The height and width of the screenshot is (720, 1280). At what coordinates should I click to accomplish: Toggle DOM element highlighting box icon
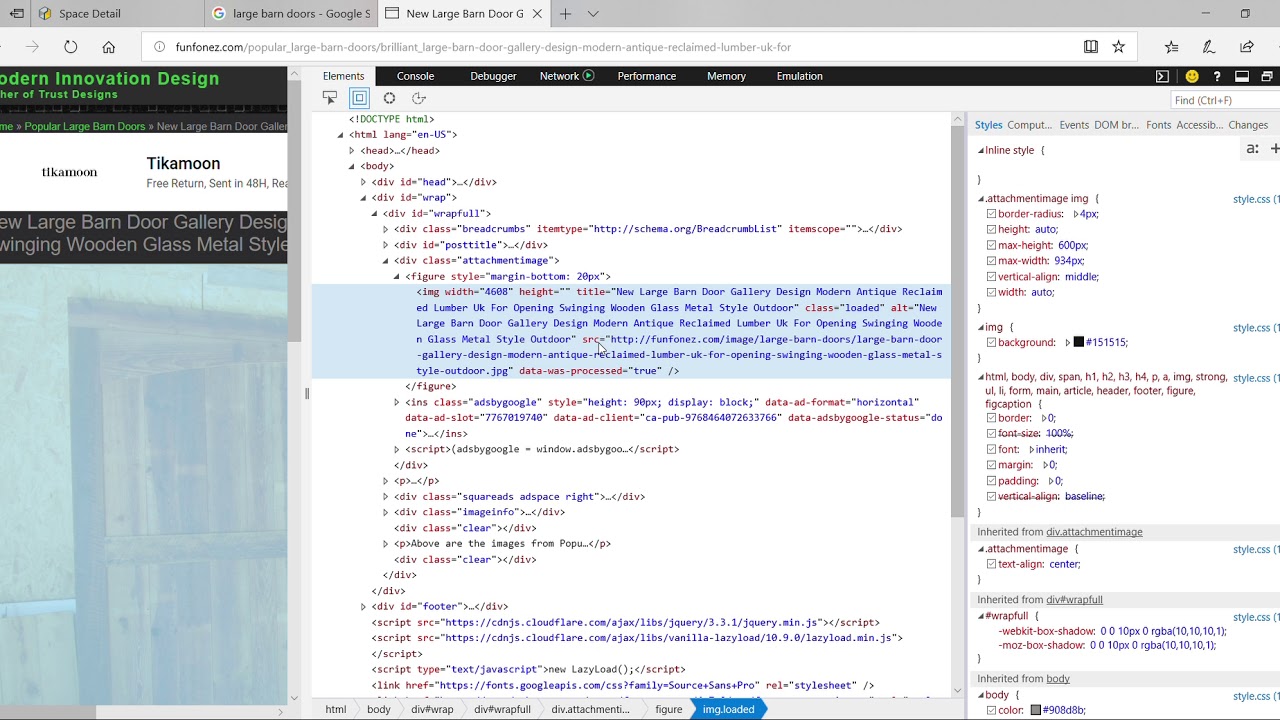pyautogui.click(x=359, y=98)
